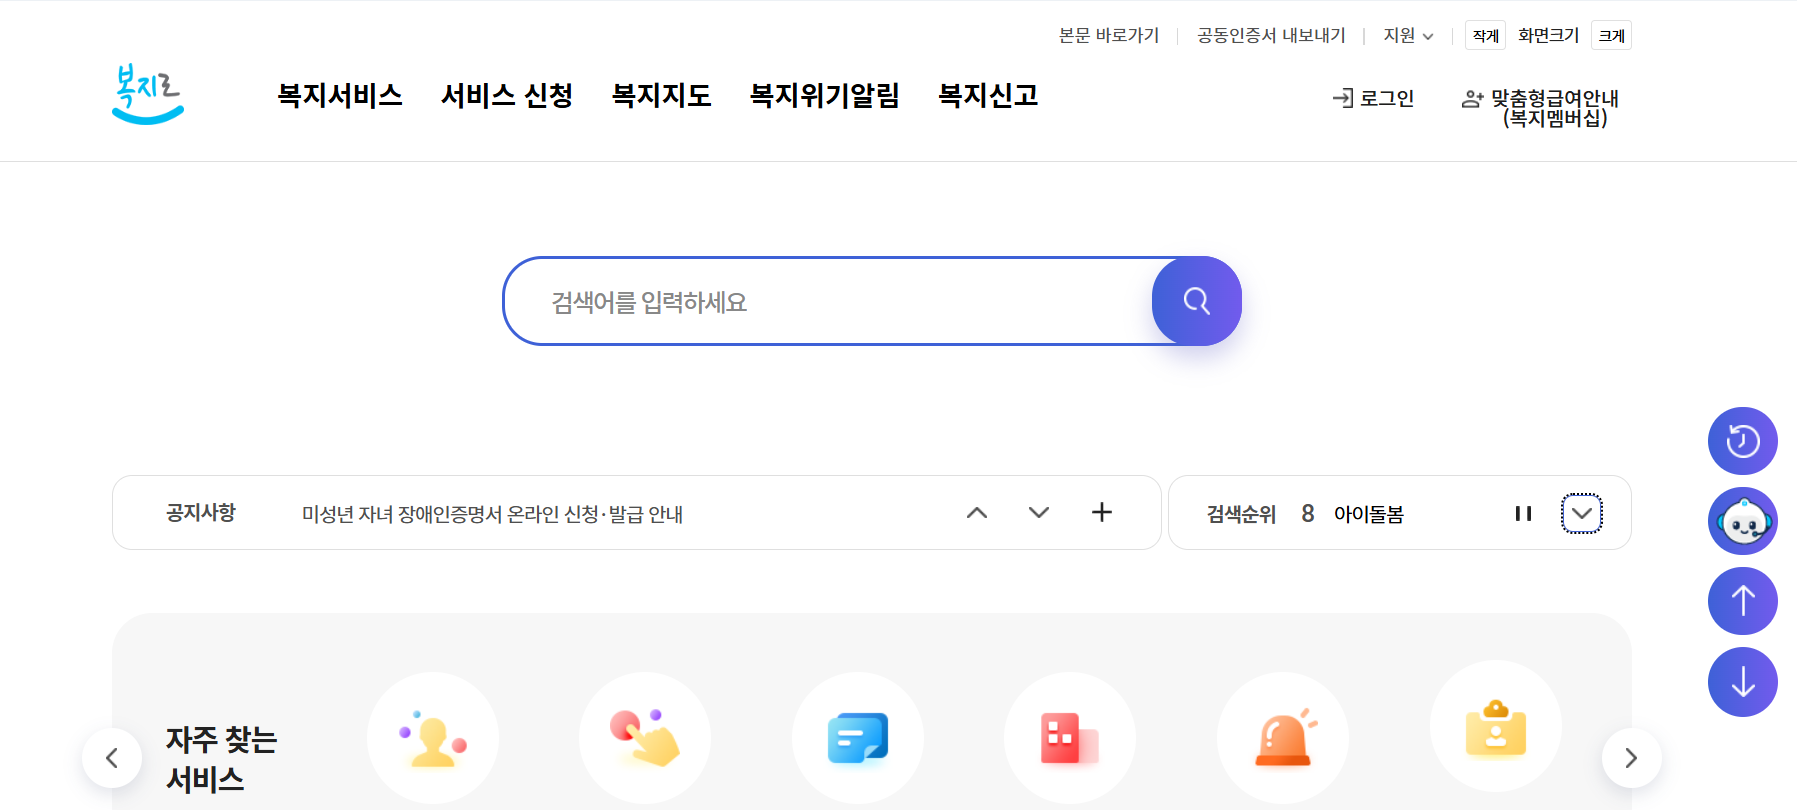Open the 미성년 자녀 장애인증명서 notice
Screen dimensions: 1797x810
coord(492,514)
